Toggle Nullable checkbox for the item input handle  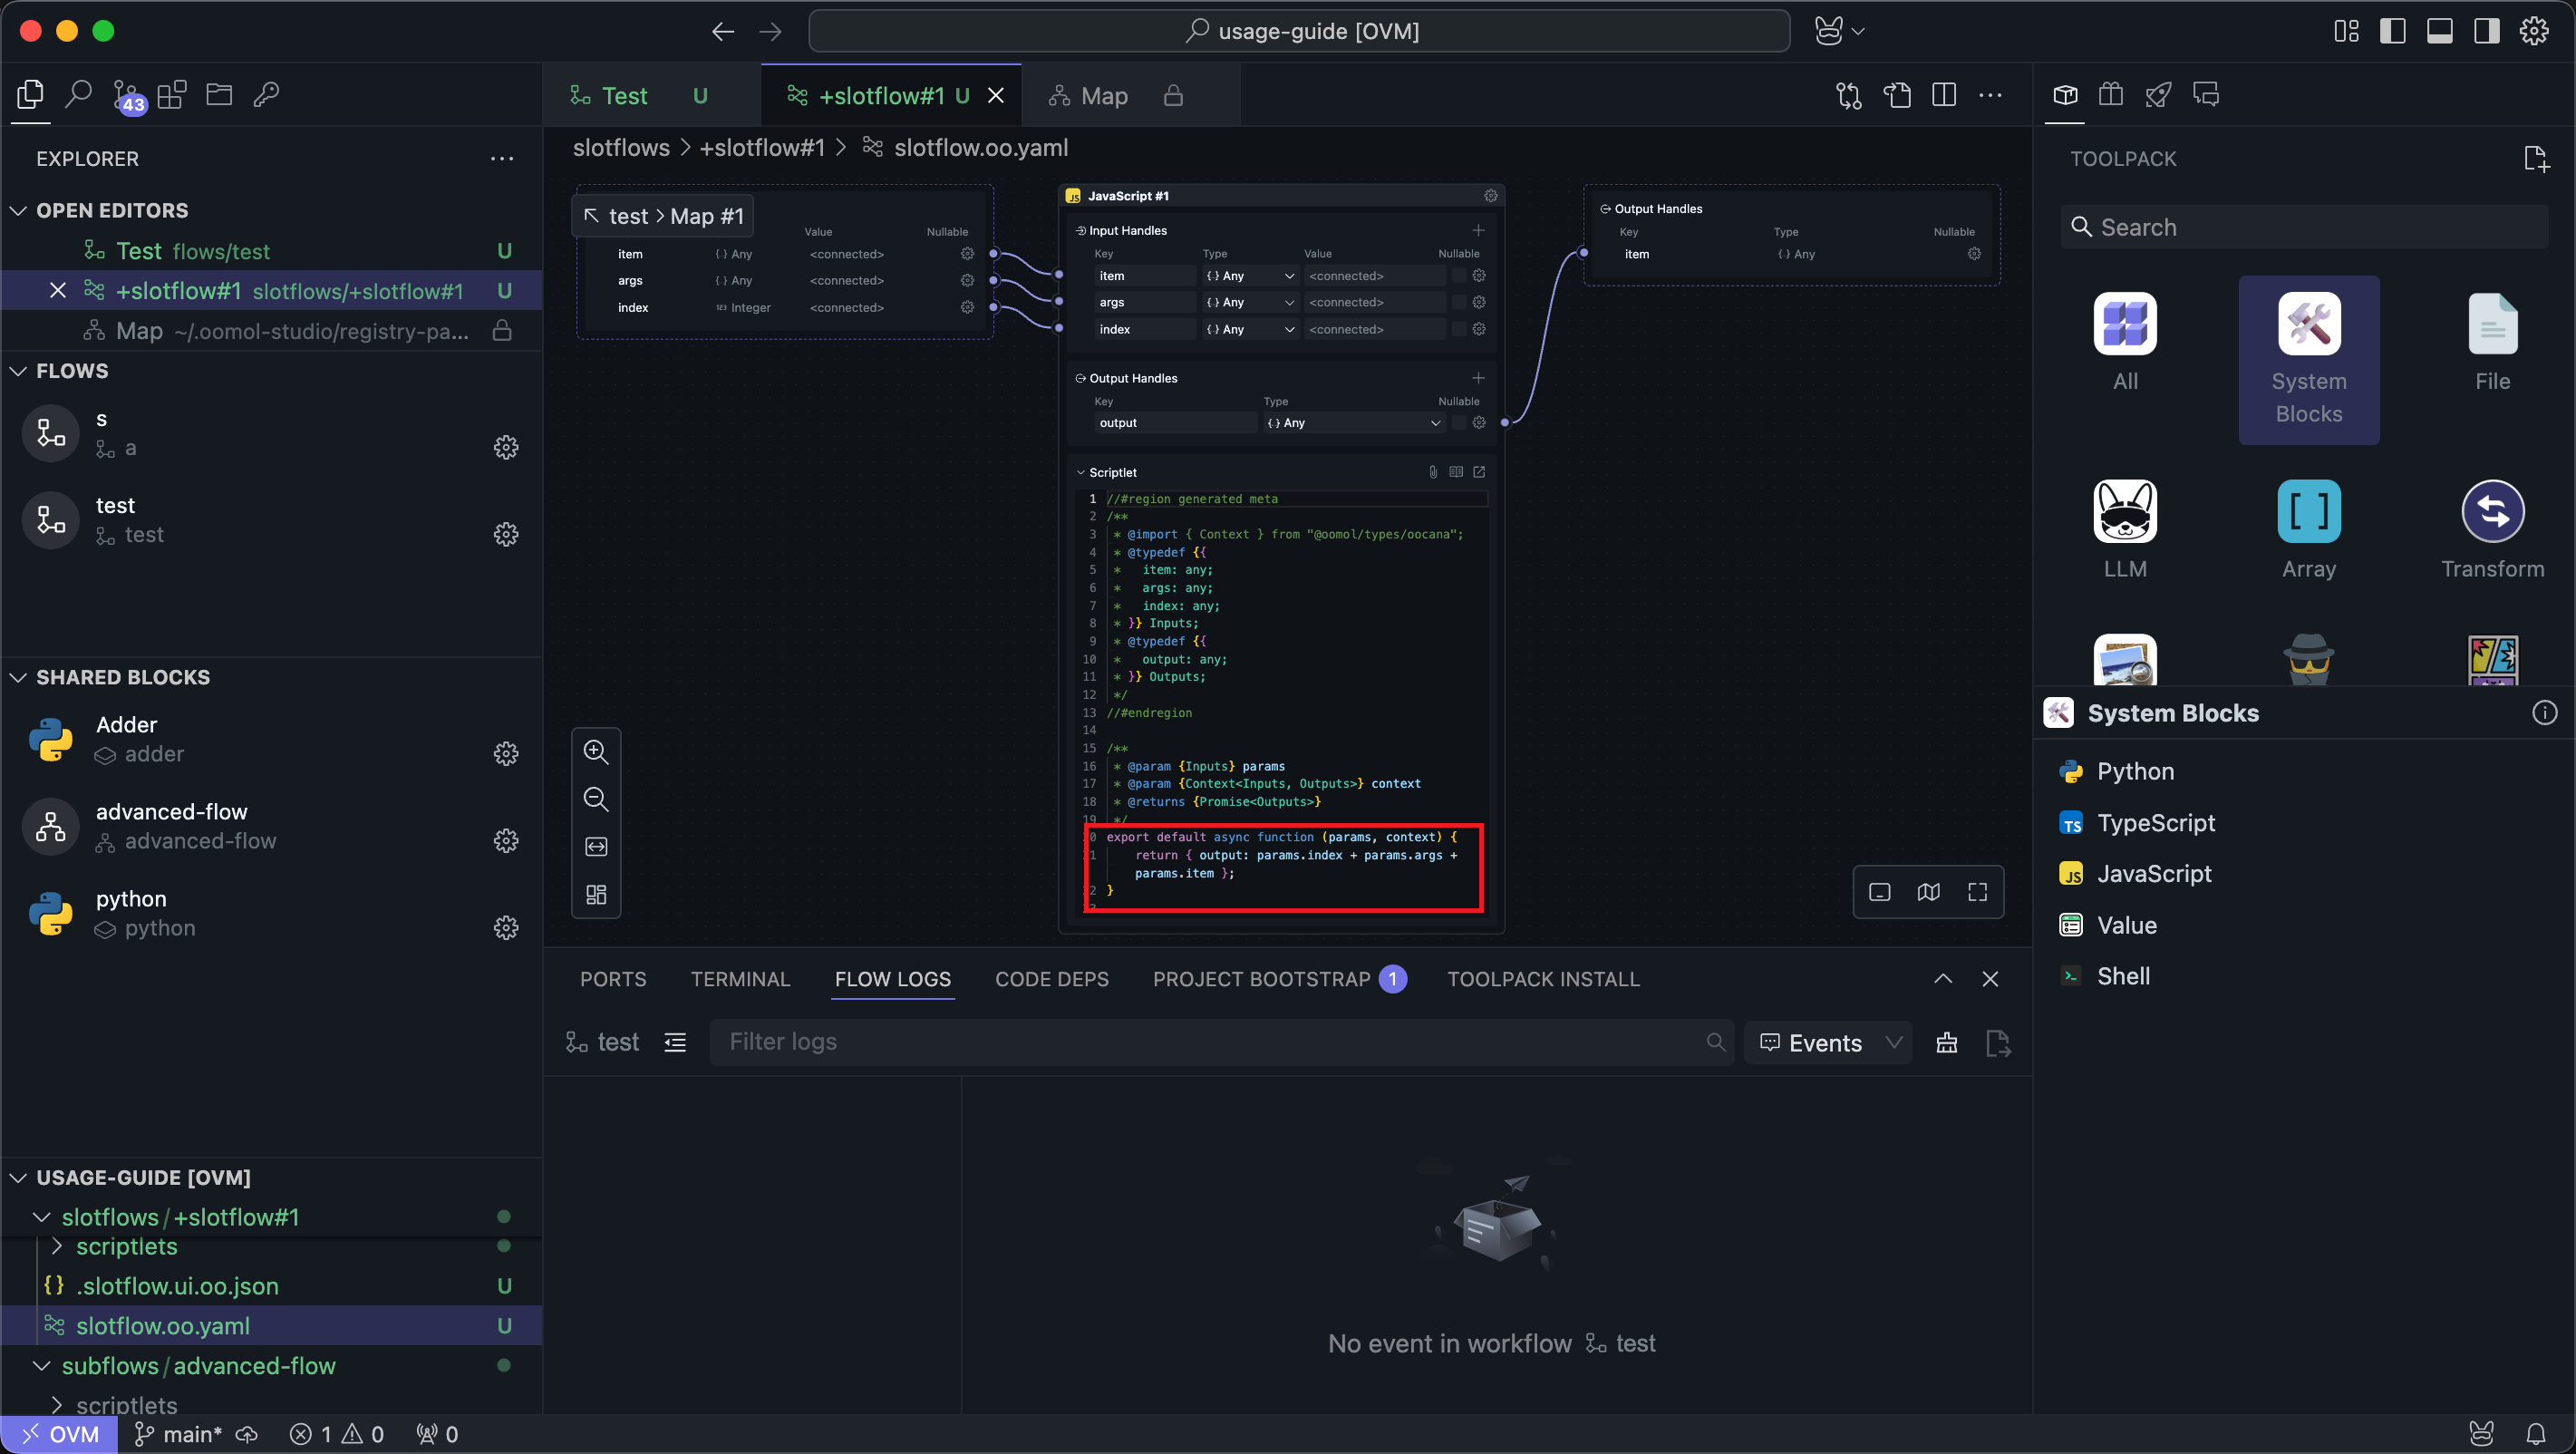[1458, 276]
